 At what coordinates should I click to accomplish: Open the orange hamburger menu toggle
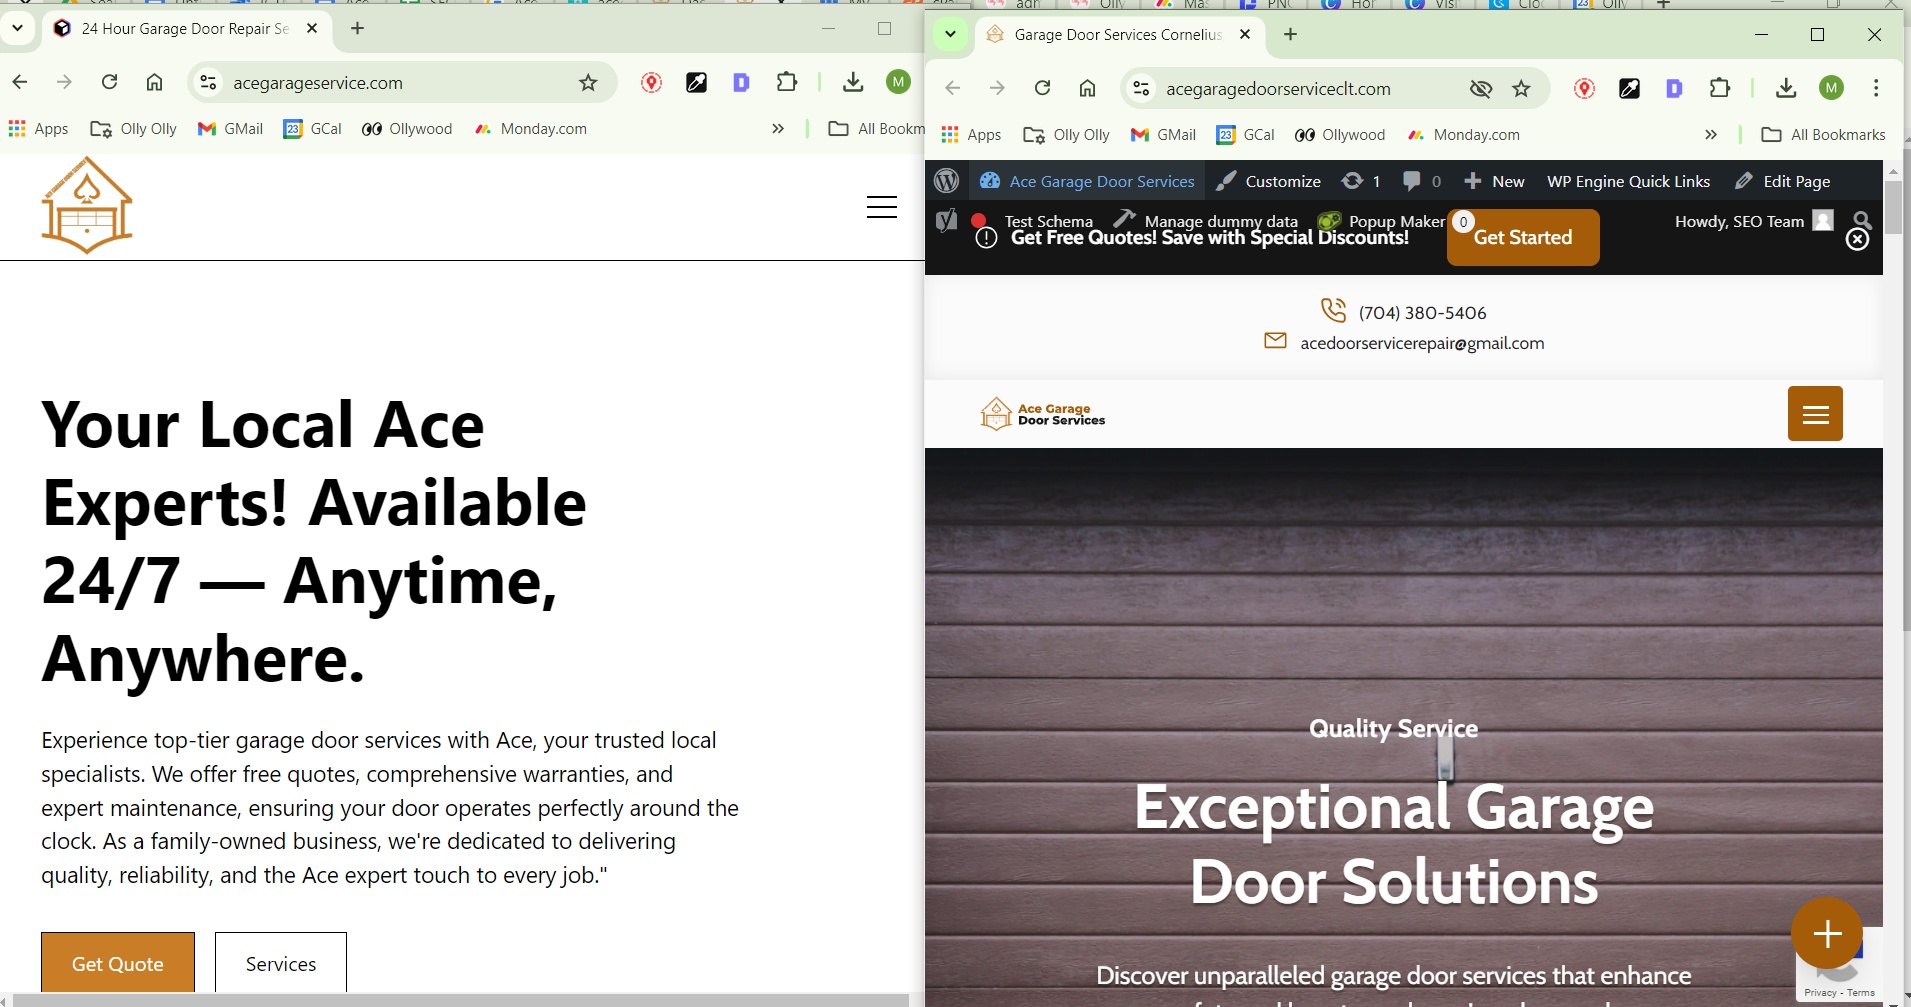click(x=1814, y=414)
